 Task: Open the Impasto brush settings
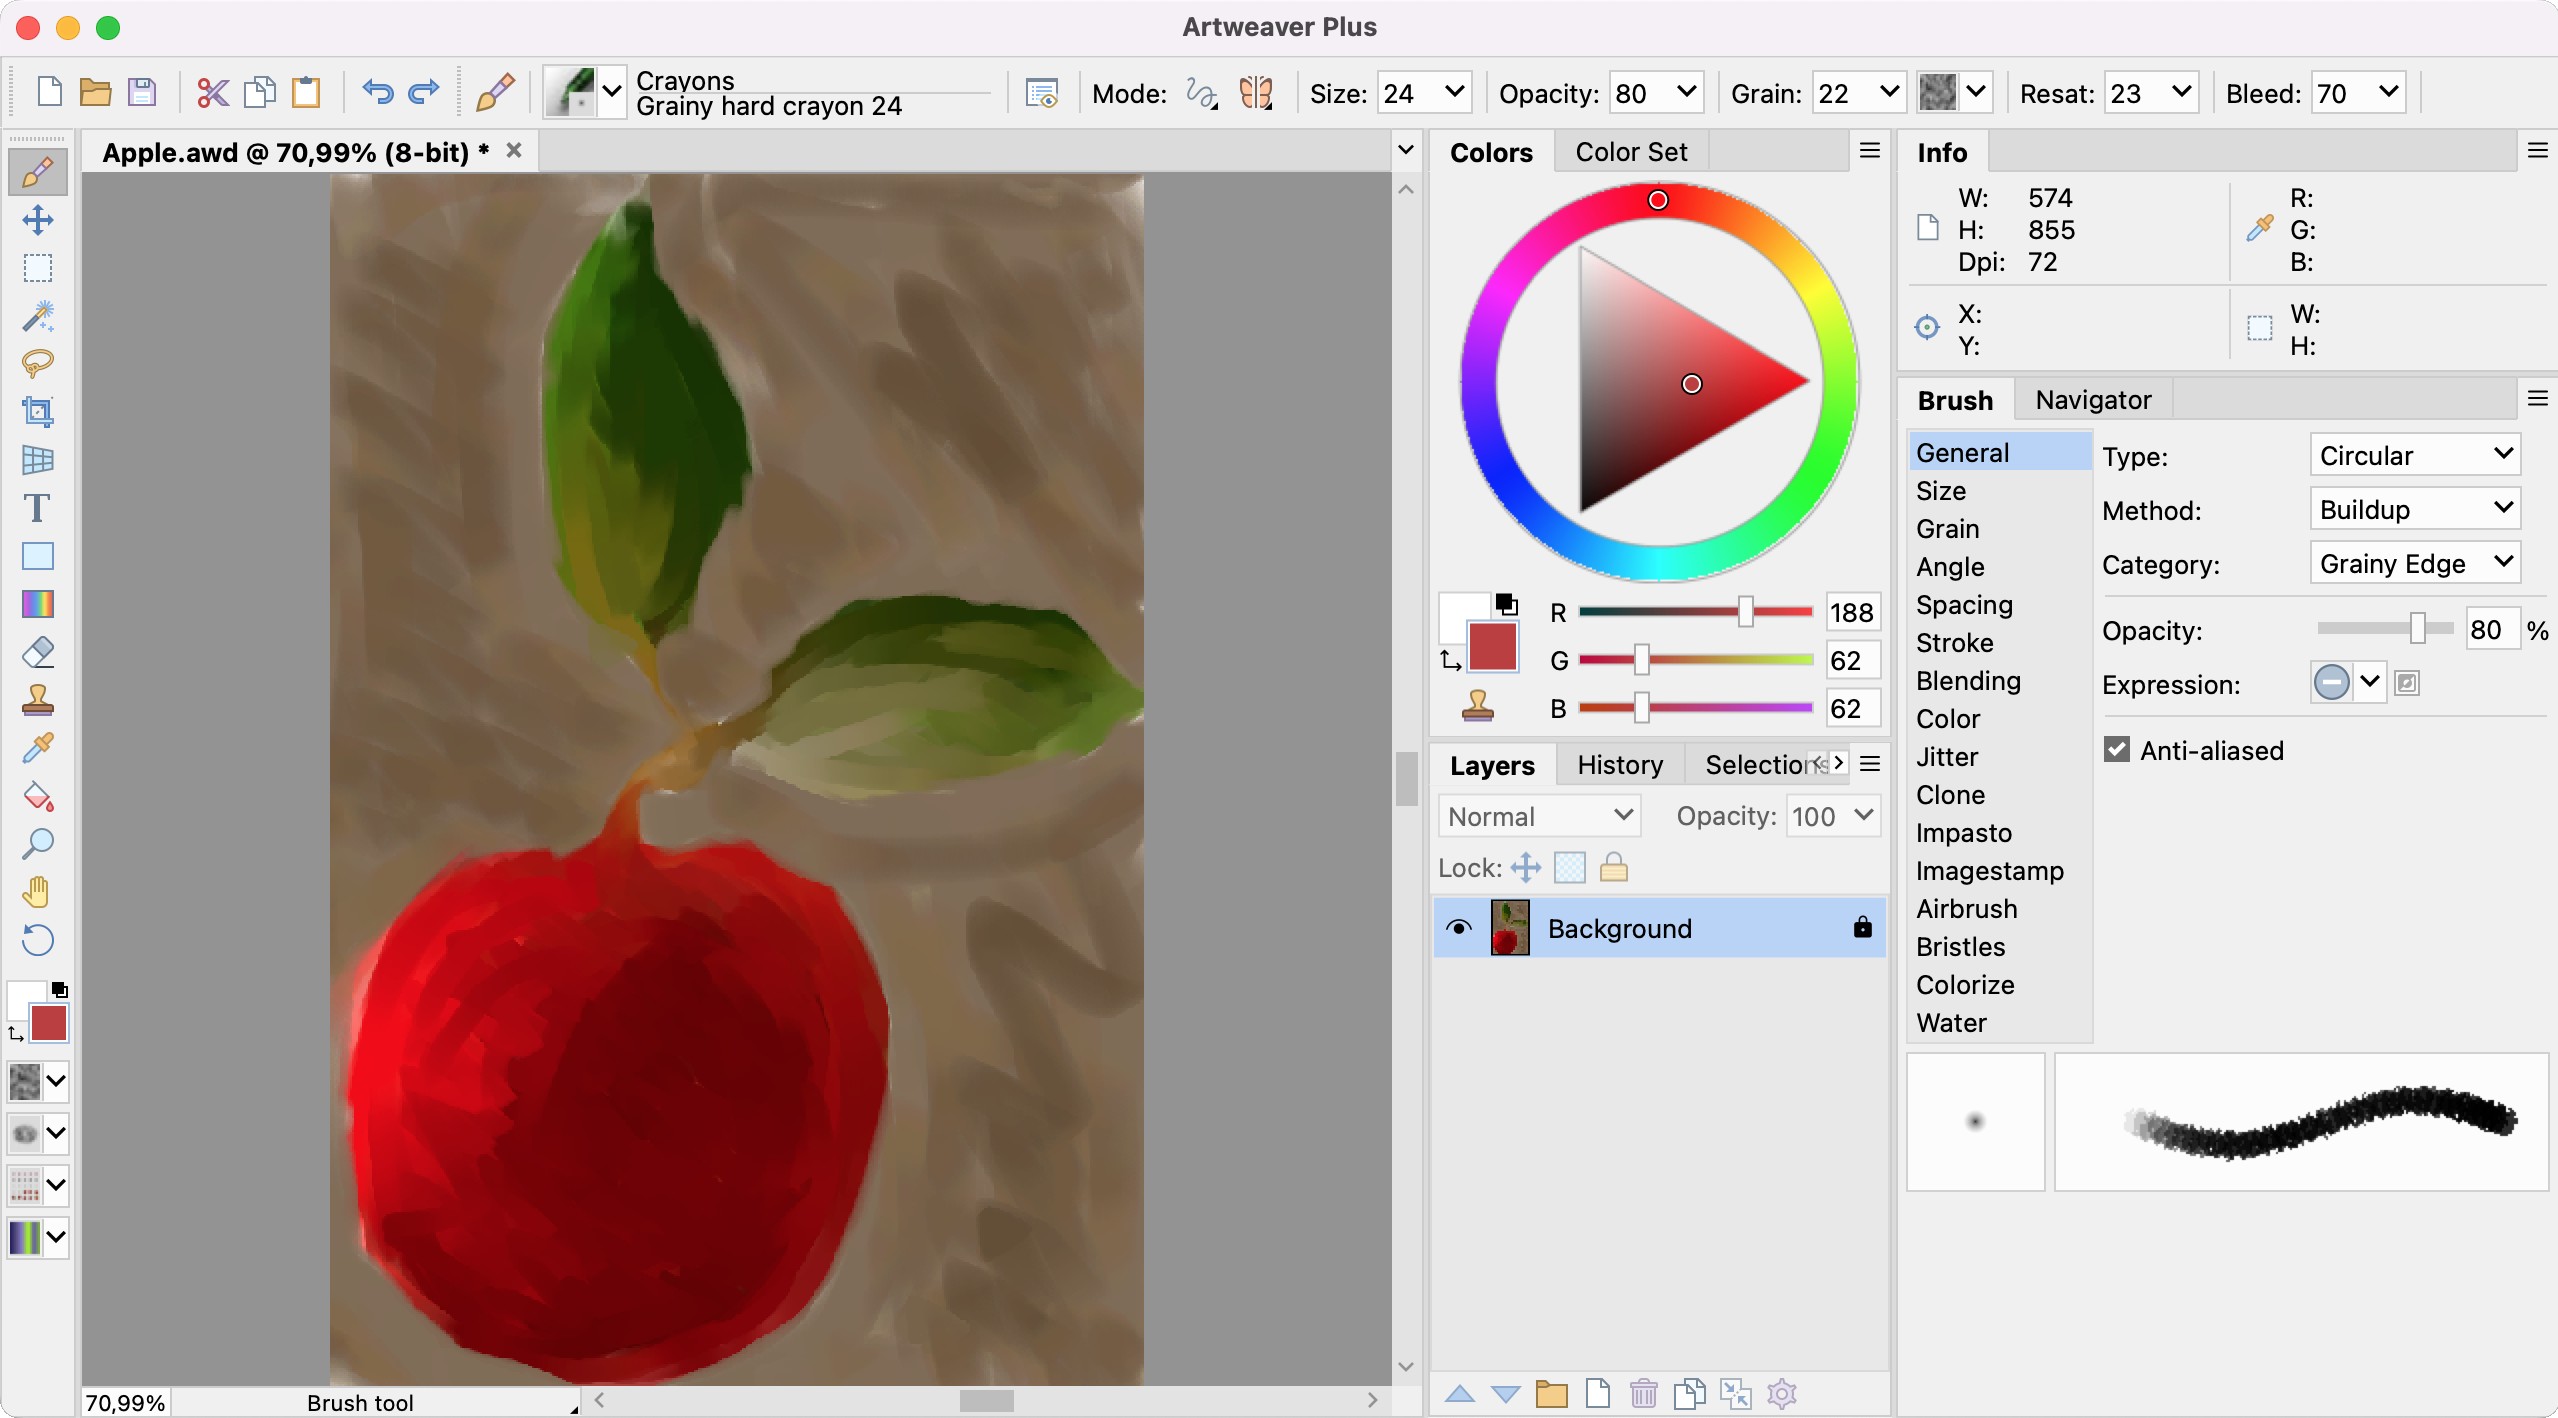tap(1963, 833)
